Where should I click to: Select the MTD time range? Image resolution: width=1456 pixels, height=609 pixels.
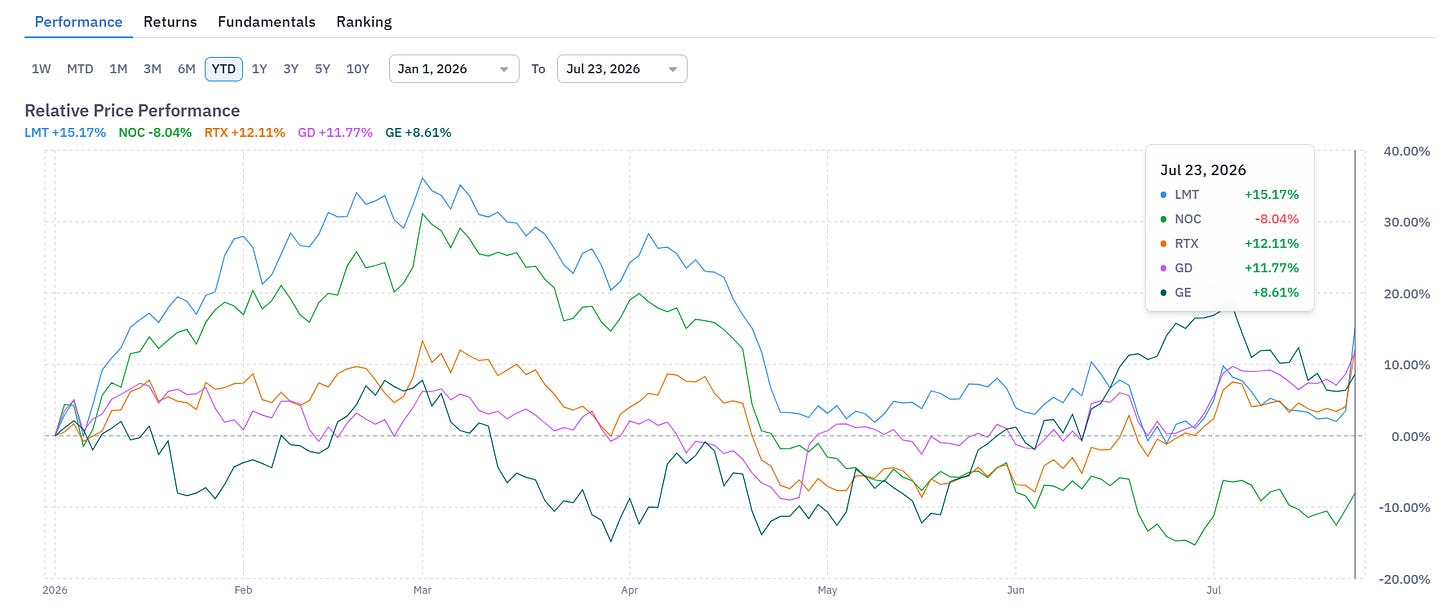pos(80,69)
